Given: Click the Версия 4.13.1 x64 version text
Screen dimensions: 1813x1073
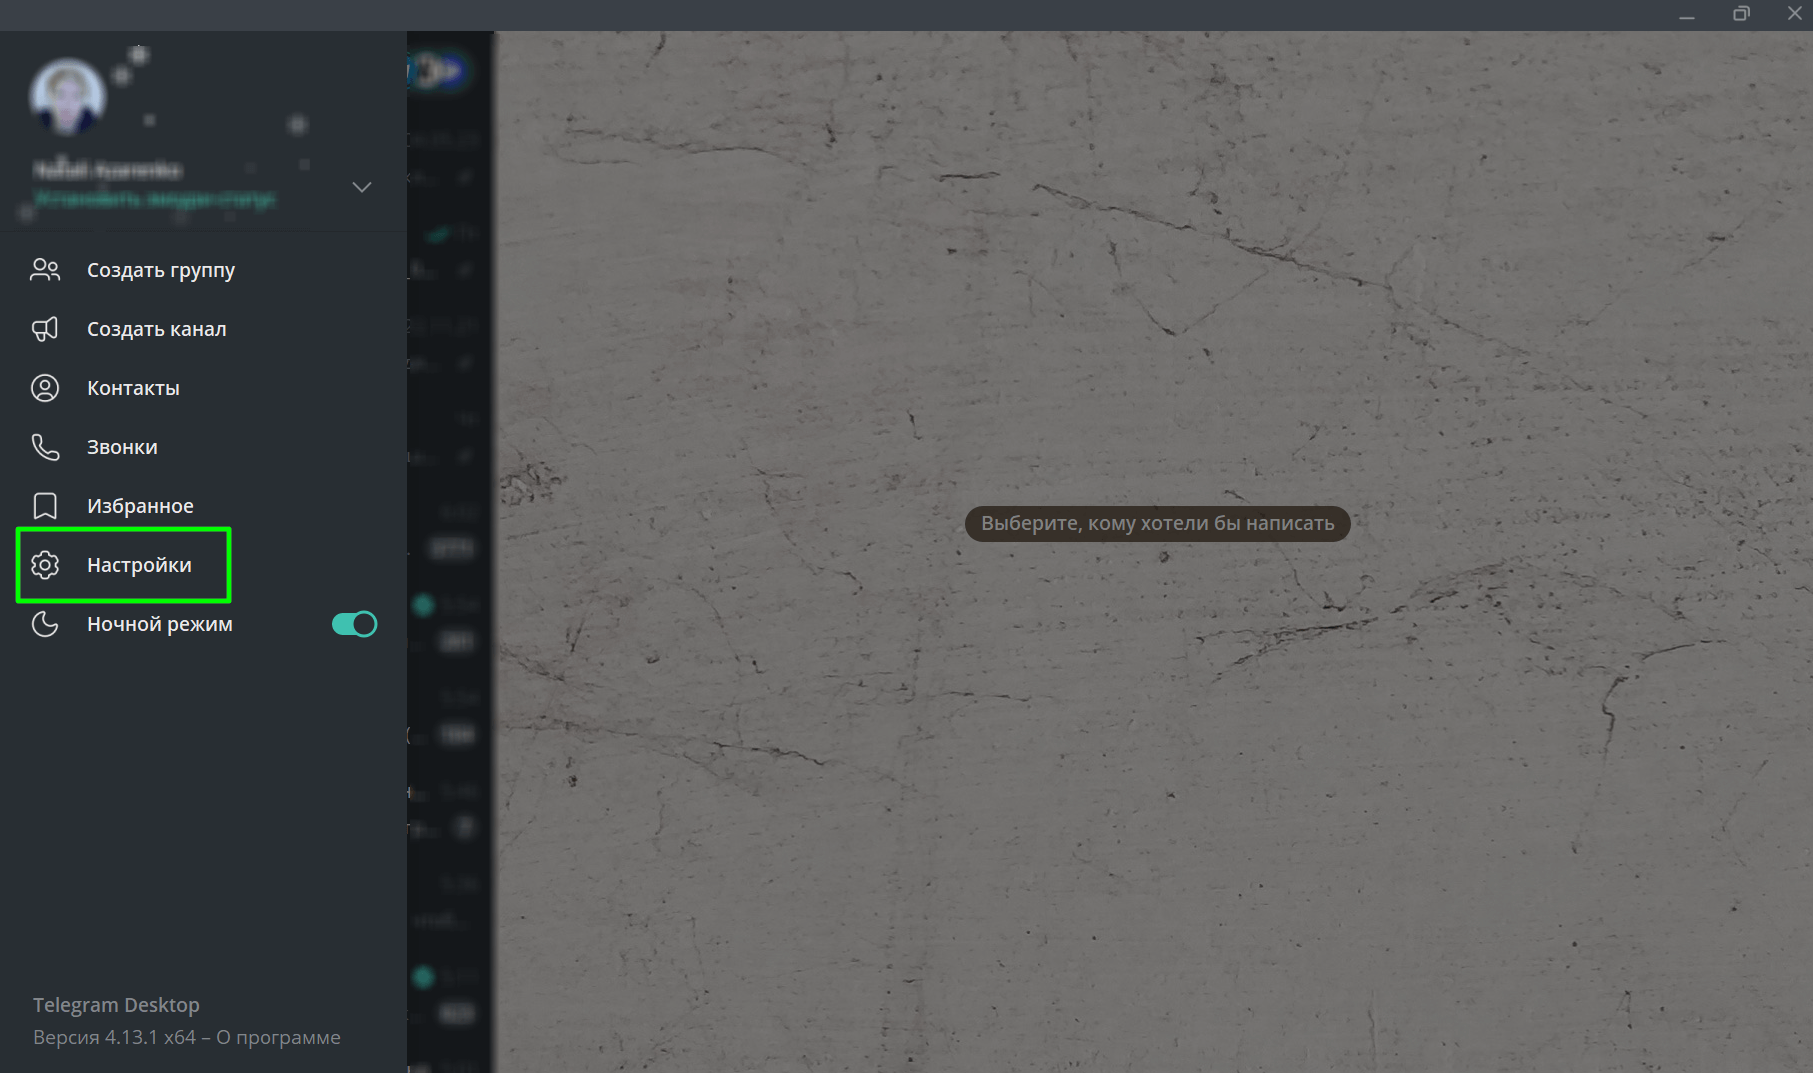Looking at the screenshot, I should pyautogui.click(x=114, y=1037).
